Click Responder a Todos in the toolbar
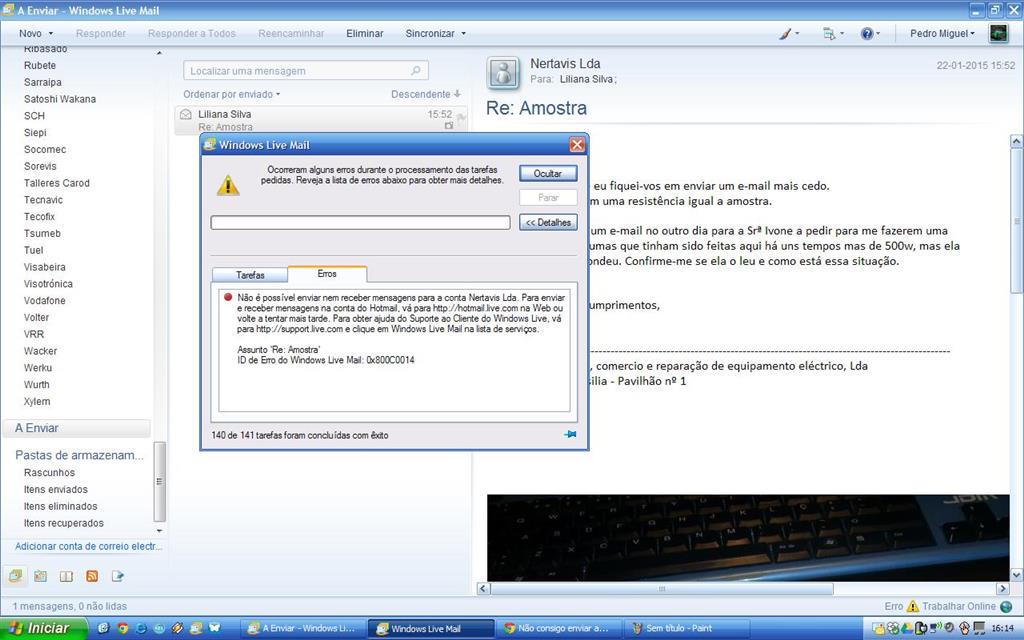Screen dimensions: 1024x640 point(191,33)
